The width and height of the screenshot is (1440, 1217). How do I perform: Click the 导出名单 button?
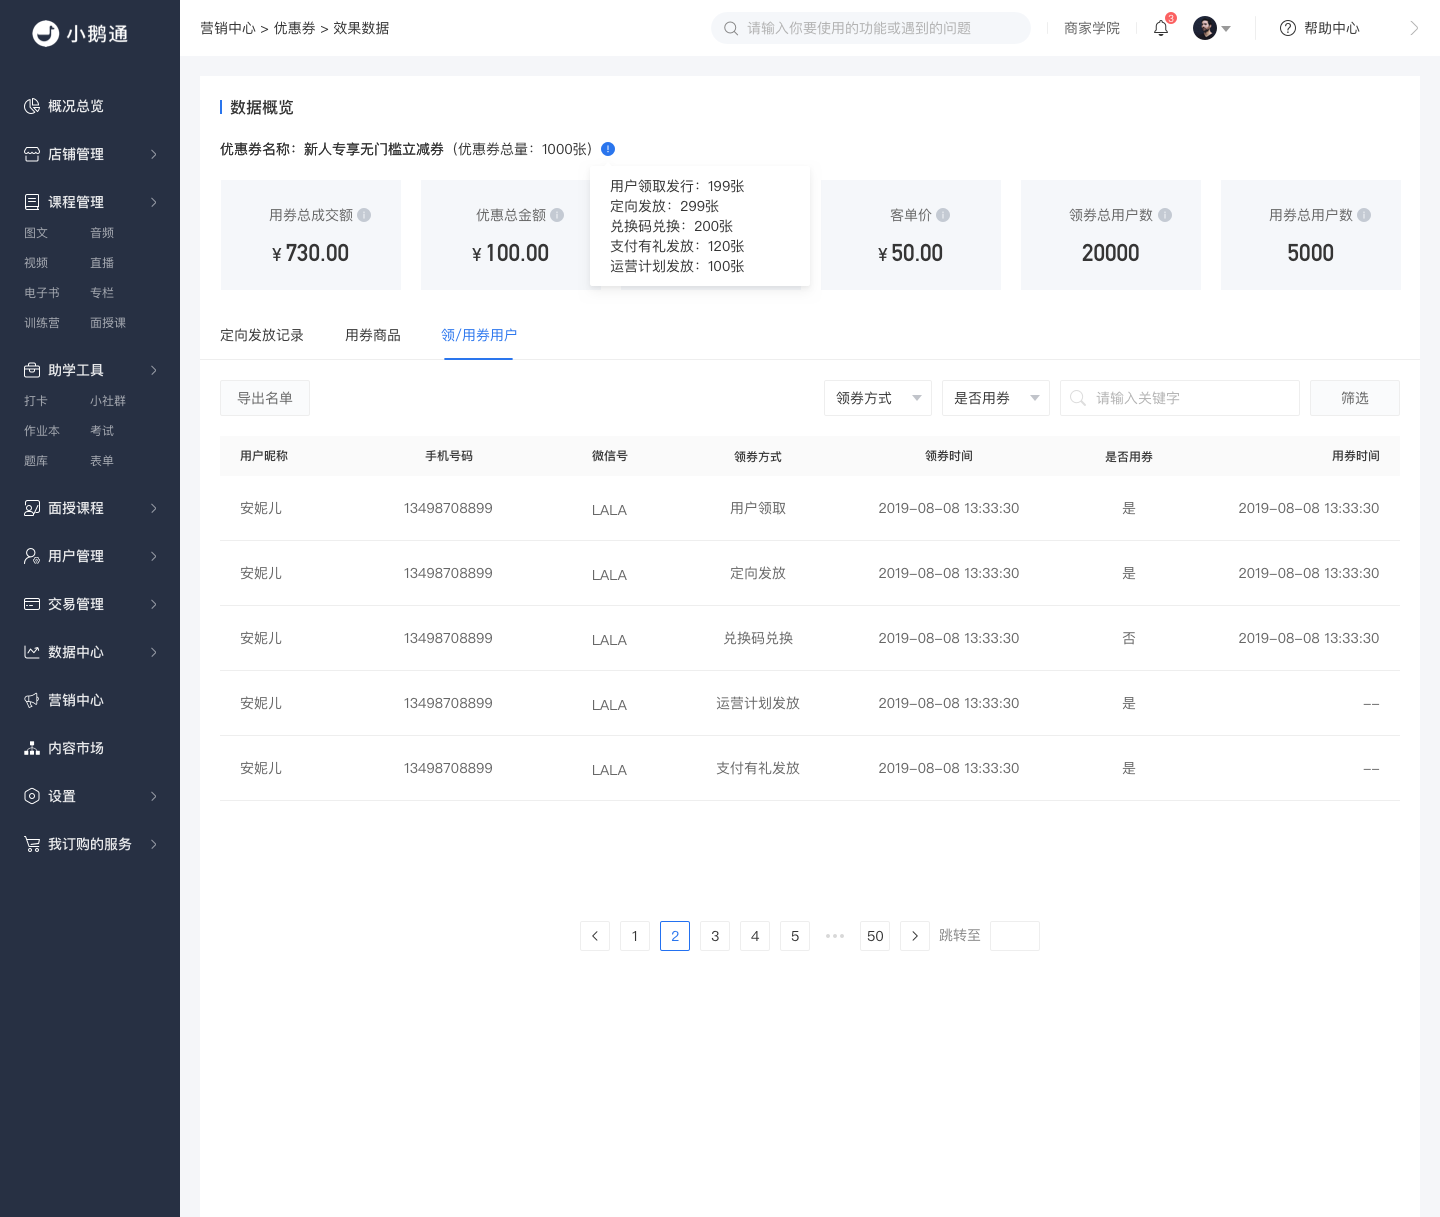coord(265,398)
